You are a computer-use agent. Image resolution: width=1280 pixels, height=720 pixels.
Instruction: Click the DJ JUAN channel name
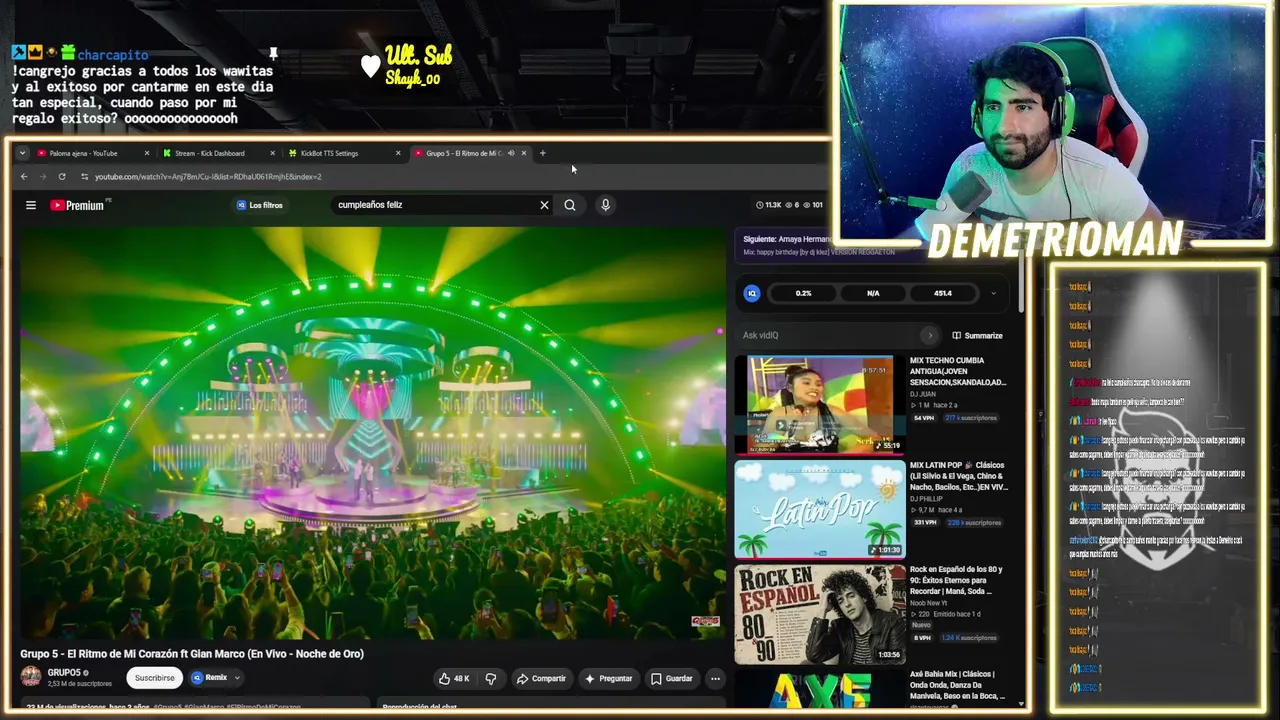click(923, 394)
